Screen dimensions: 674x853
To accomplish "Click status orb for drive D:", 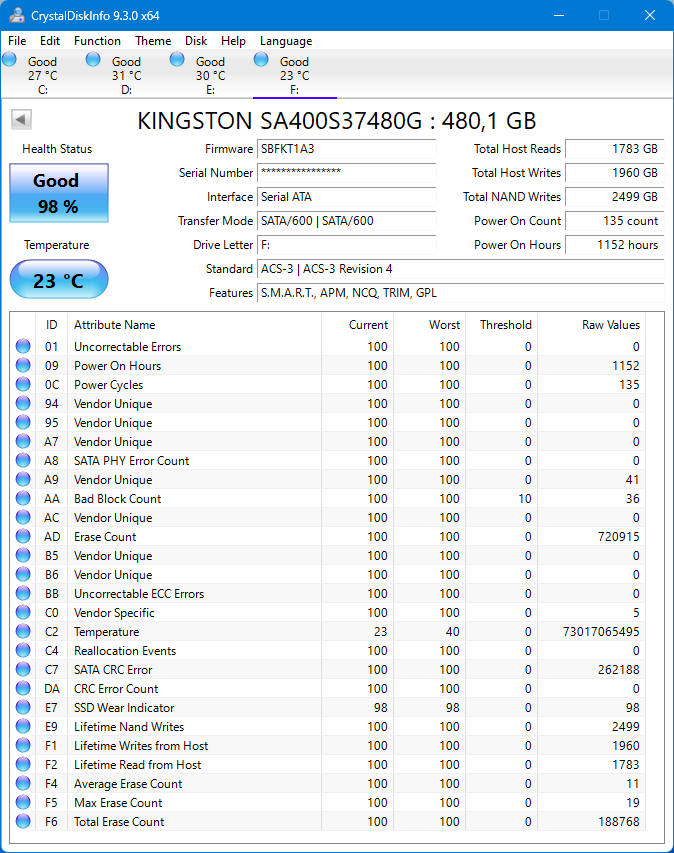I will tap(94, 59).
